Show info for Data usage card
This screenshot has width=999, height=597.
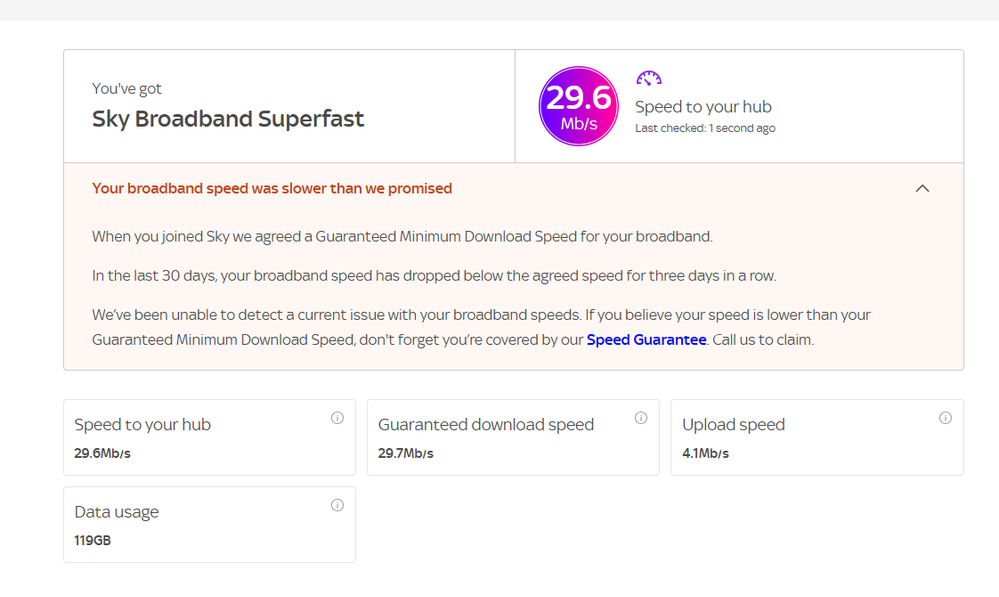[x=337, y=505]
